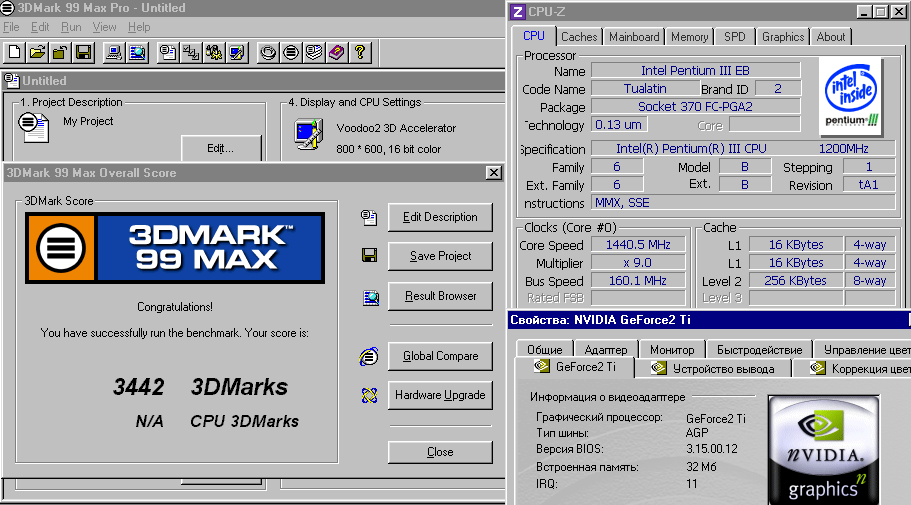The height and width of the screenshot is (505, 911).
Task: Click the Bus Speed 160.1 MHz value
Action: click(x=638, y=281)
